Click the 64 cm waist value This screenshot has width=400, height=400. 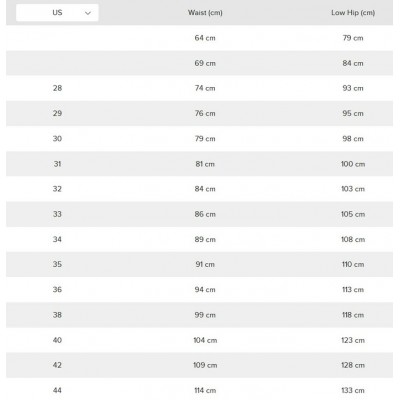point(205,38)
